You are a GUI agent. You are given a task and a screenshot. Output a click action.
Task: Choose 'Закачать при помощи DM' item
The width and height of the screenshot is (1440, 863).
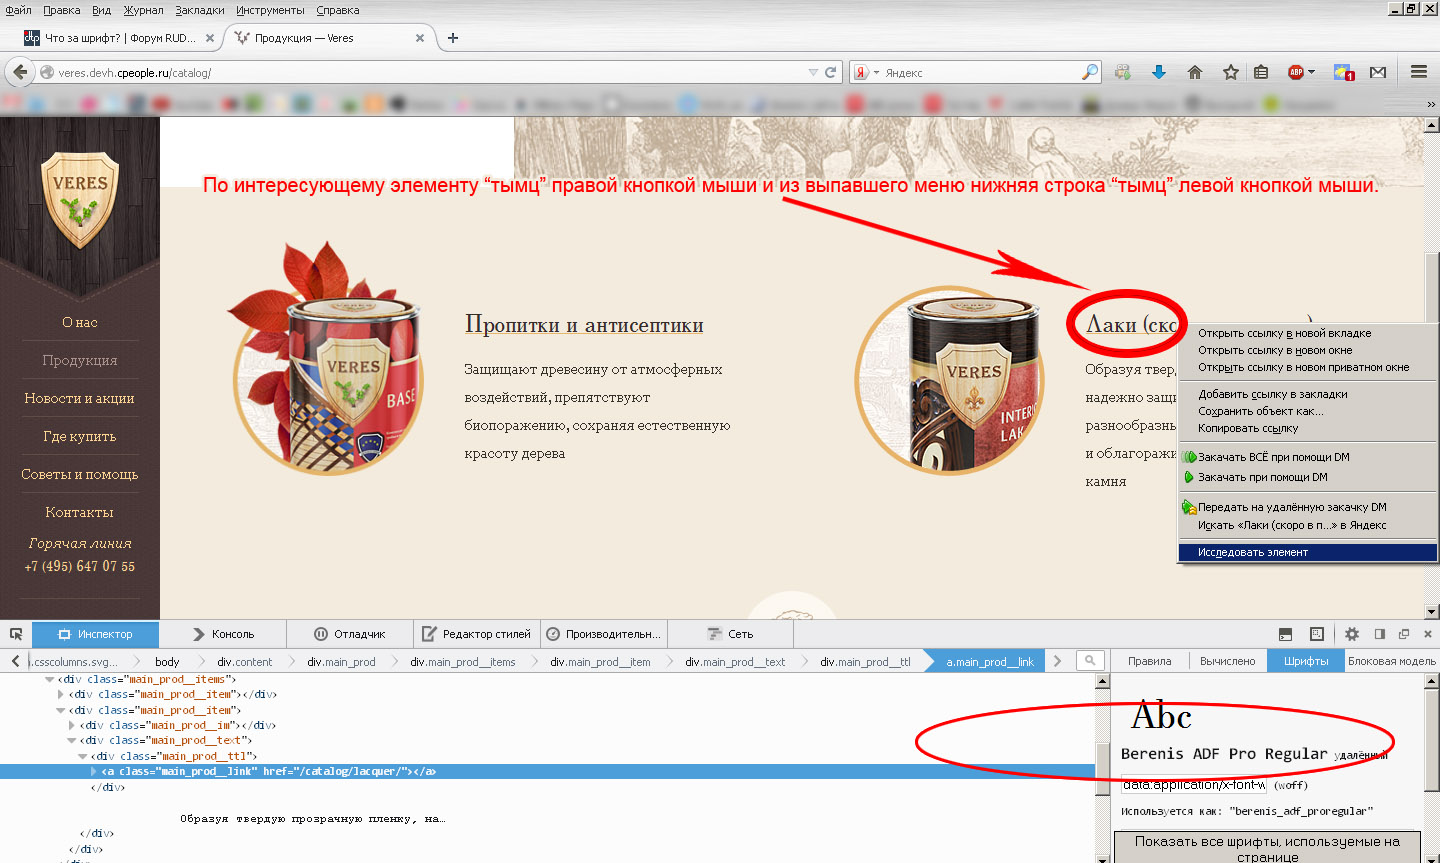[1308, 477]
